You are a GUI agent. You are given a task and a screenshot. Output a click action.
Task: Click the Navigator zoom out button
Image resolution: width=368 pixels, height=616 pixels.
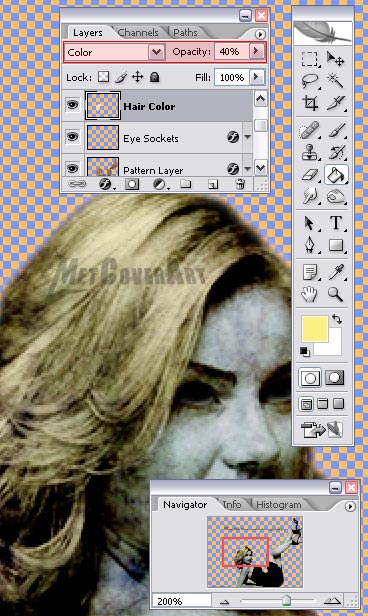225,601
